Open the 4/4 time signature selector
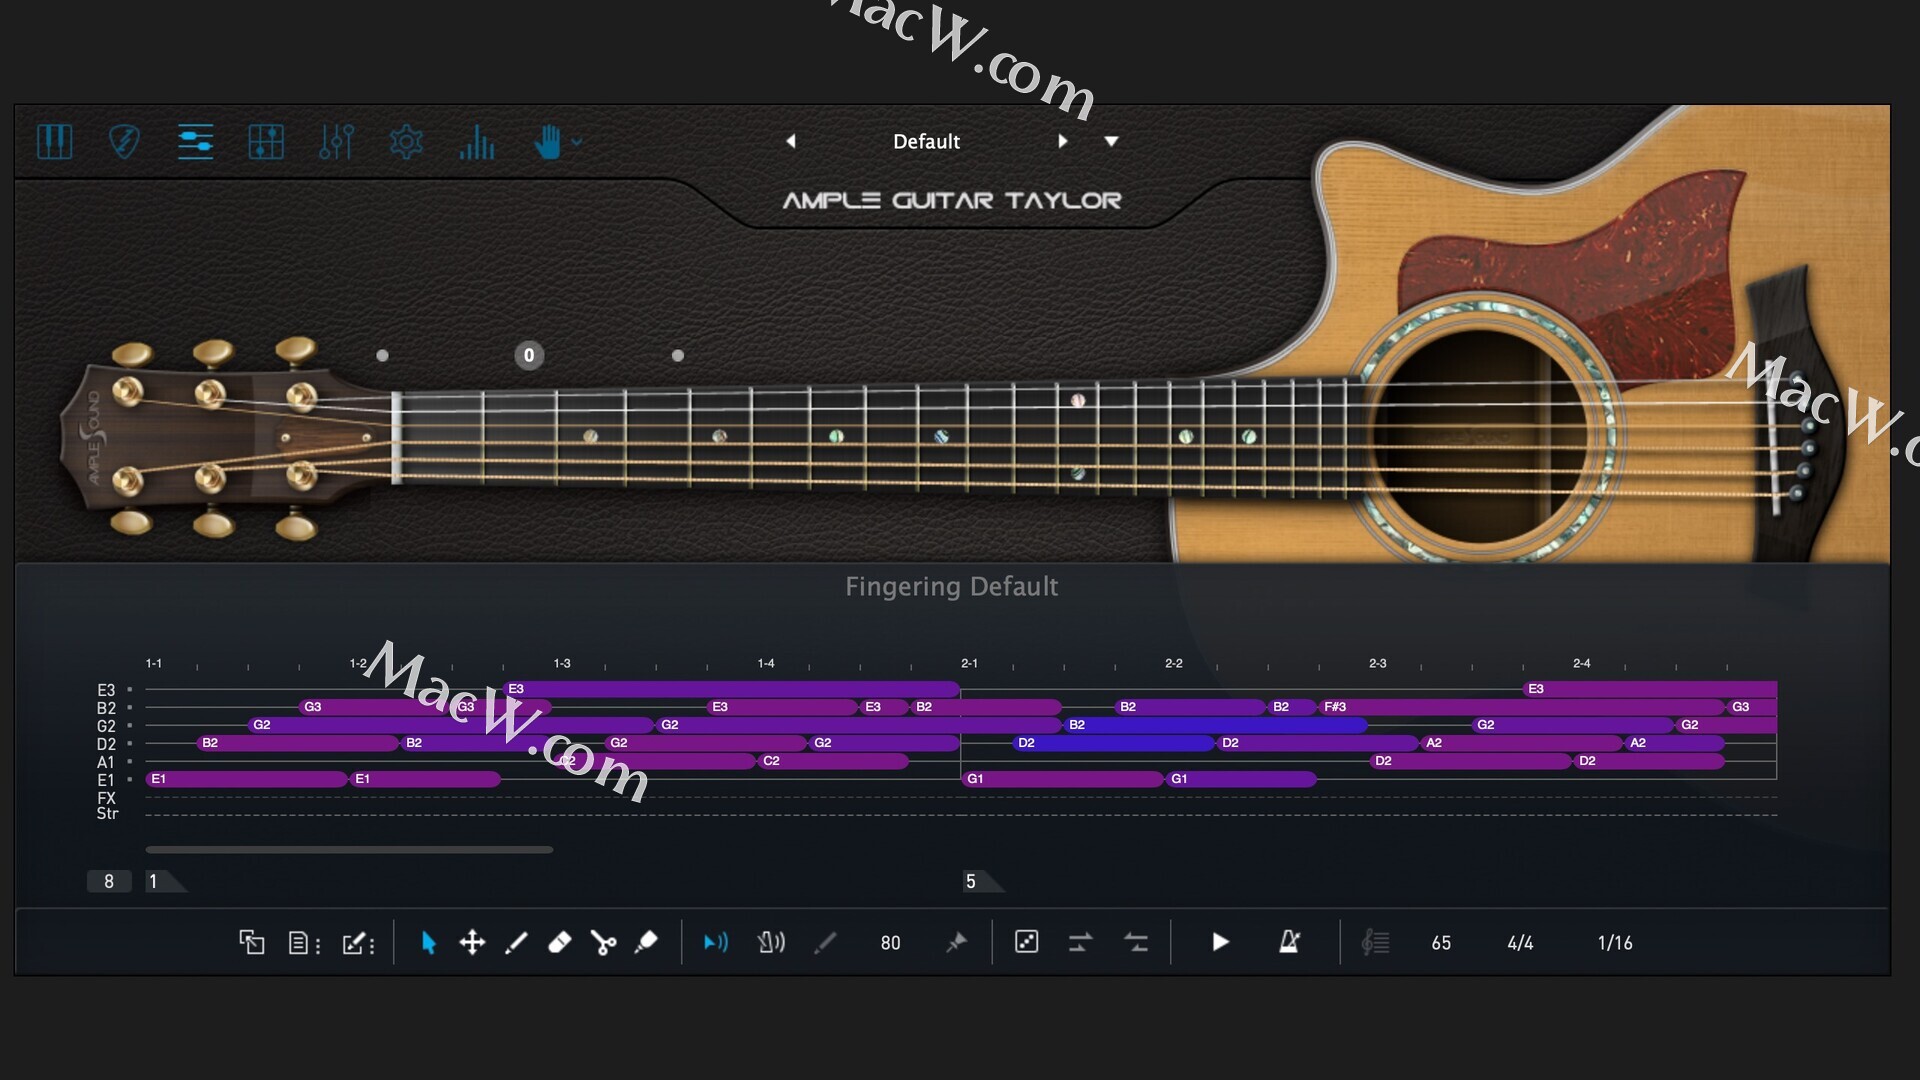Screen dimensions: 1920x1080 pyautogui.click(x=1520, y=943)
